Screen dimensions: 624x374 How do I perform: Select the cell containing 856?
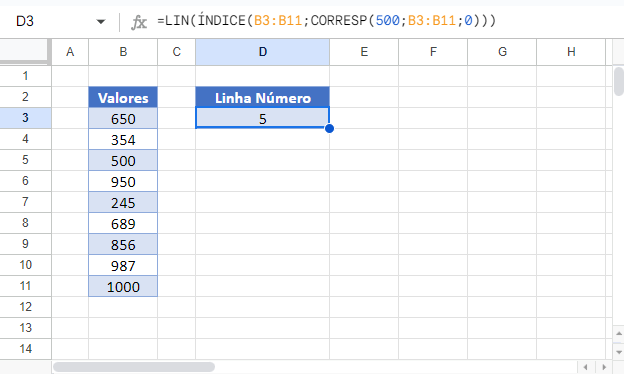click(x=123, y=244)
